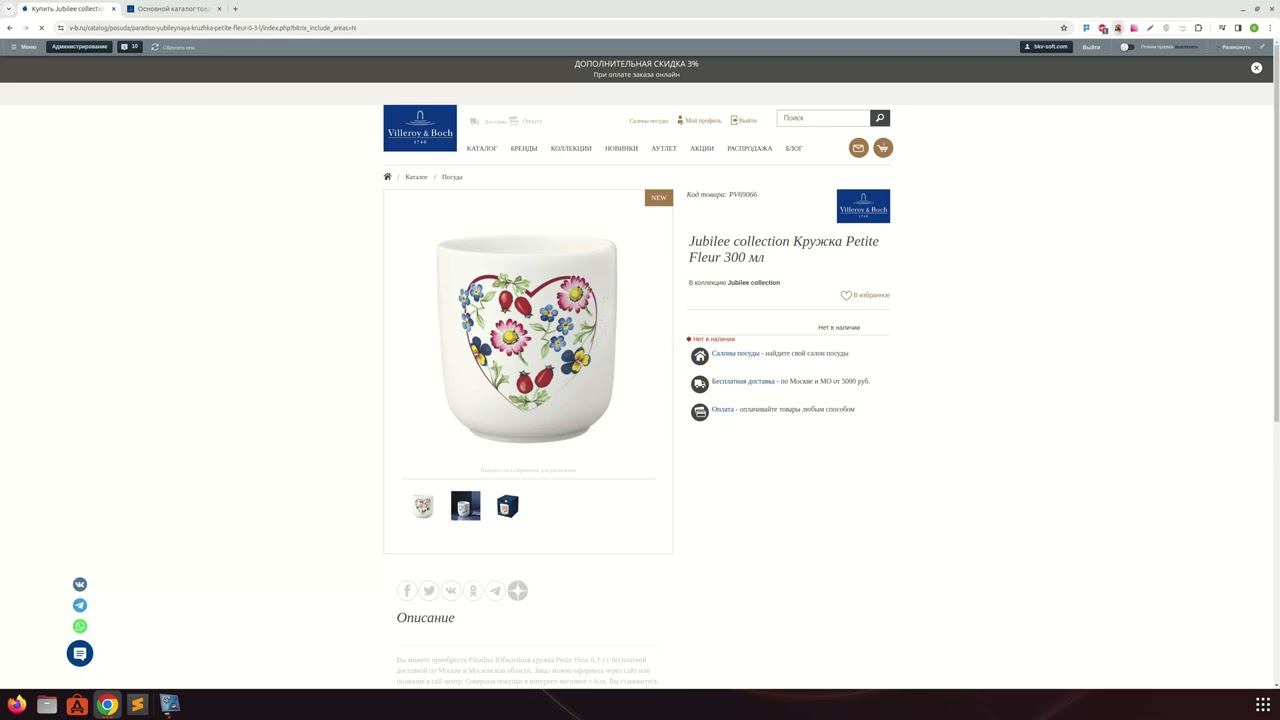
Task: Click the search magnifier button
Action: point(880,118)
